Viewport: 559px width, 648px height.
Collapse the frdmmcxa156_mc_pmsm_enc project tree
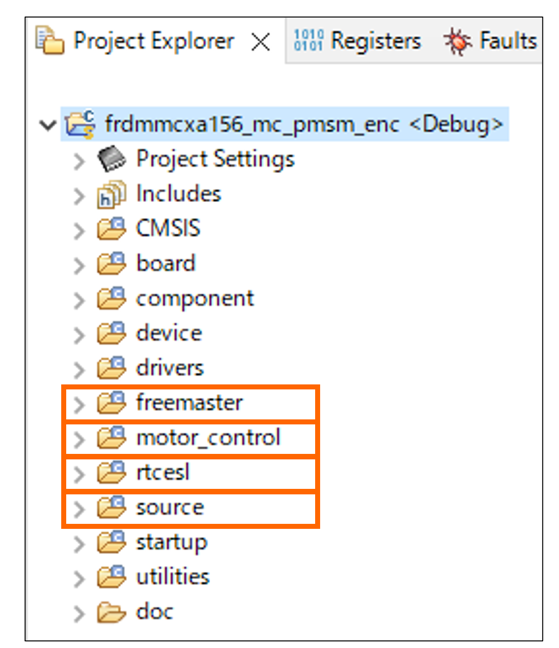[48, 125]
